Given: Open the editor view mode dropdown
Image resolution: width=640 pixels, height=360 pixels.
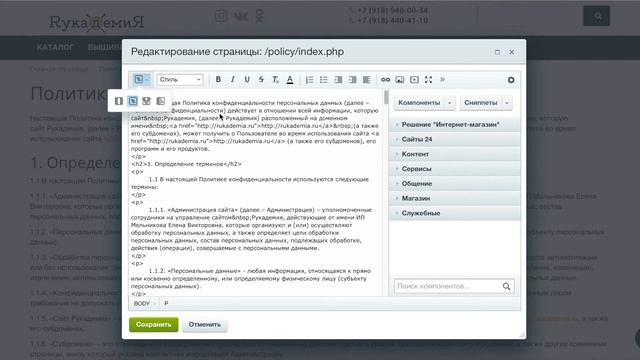Looking at the screenshot, I should click(141, 79).
